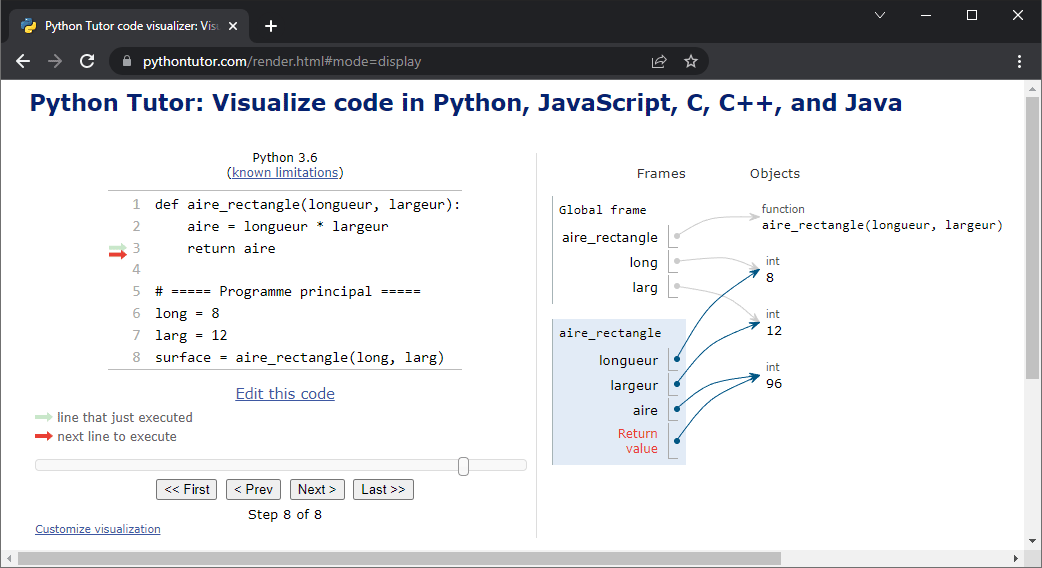Open the Chrome three-dot menu
Viewport: 1042px width, 568px height.
[1019, 61]
